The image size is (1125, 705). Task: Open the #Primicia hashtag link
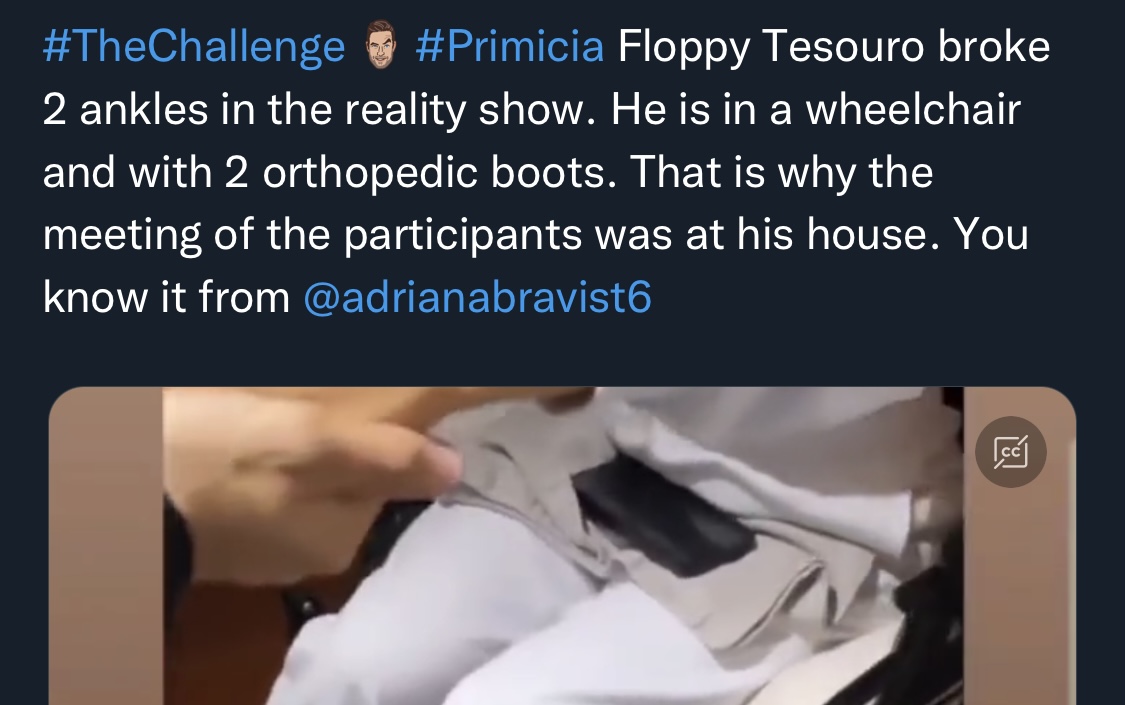pos(509,47)
